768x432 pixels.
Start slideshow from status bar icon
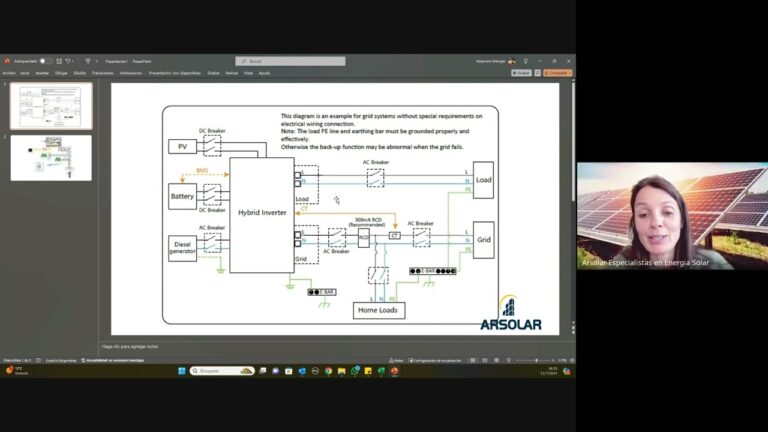click(509, 360)
